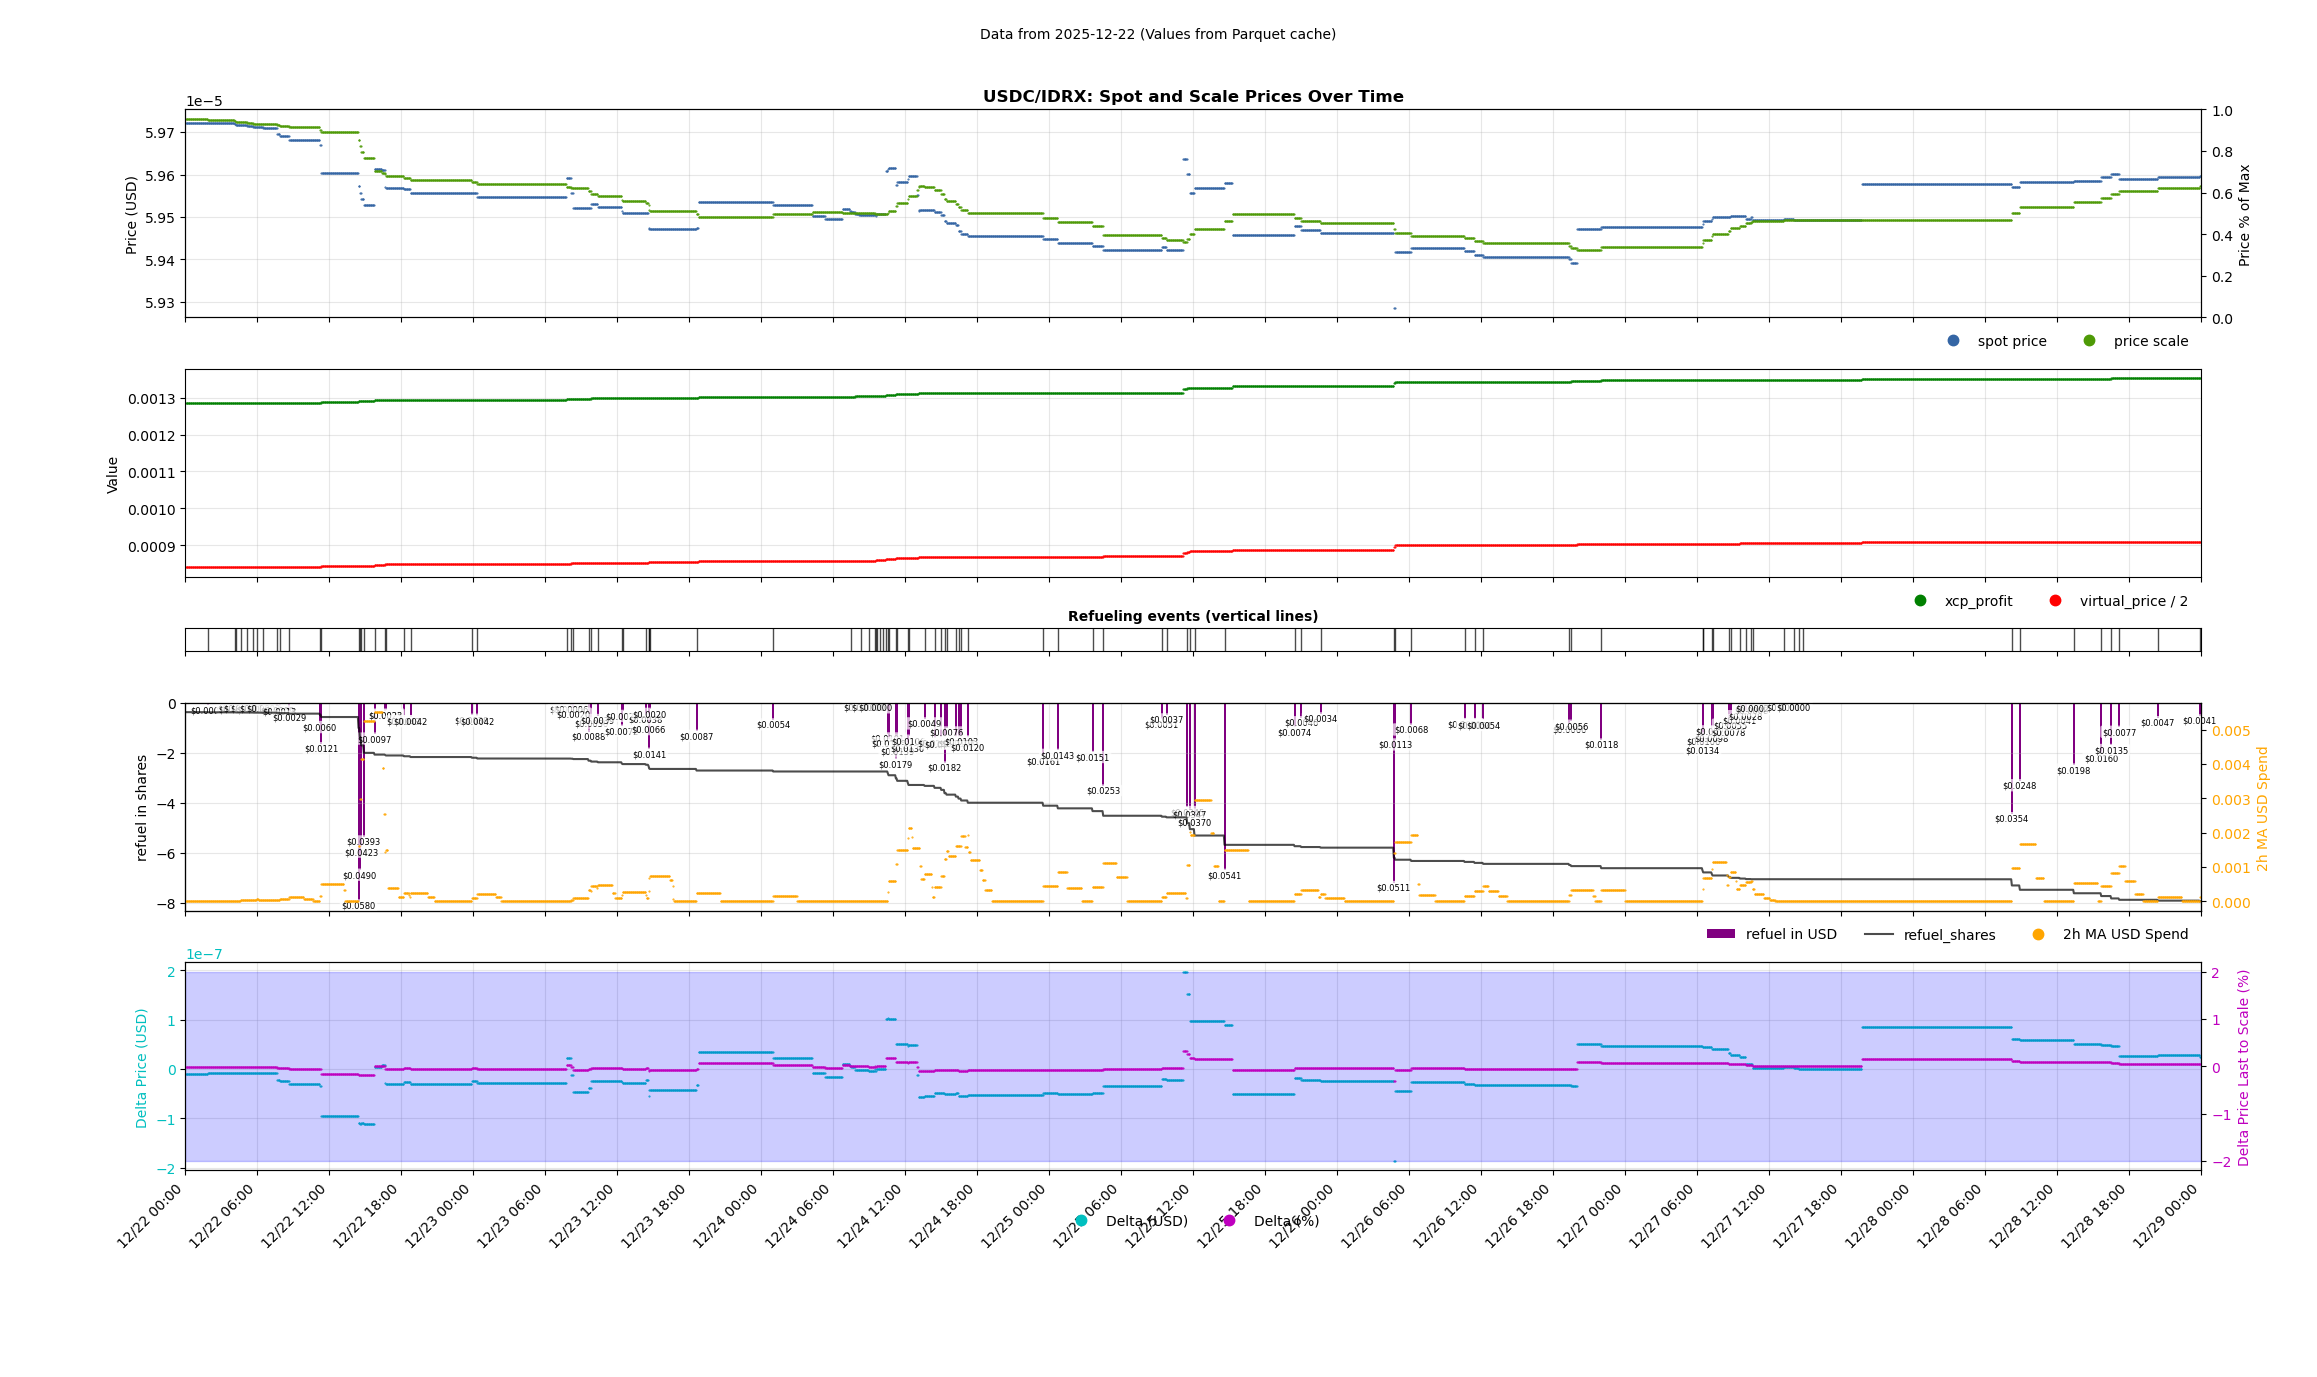
Task: Click the blue spot price legend marker
Action: point(1953,341)
